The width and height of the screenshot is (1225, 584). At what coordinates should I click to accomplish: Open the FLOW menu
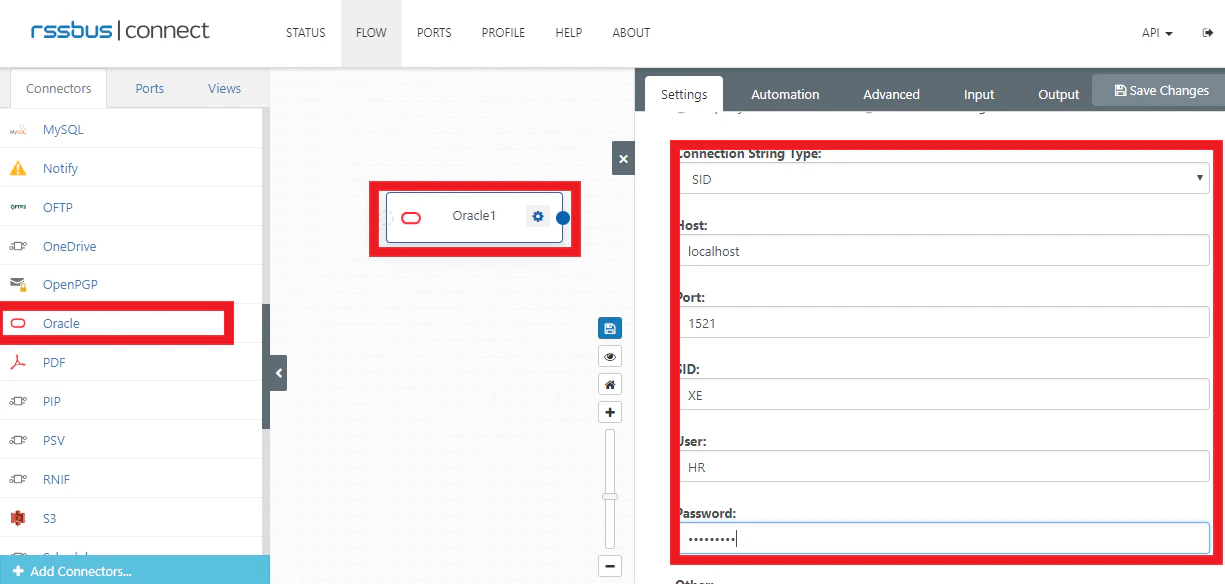tap(371, 33)
